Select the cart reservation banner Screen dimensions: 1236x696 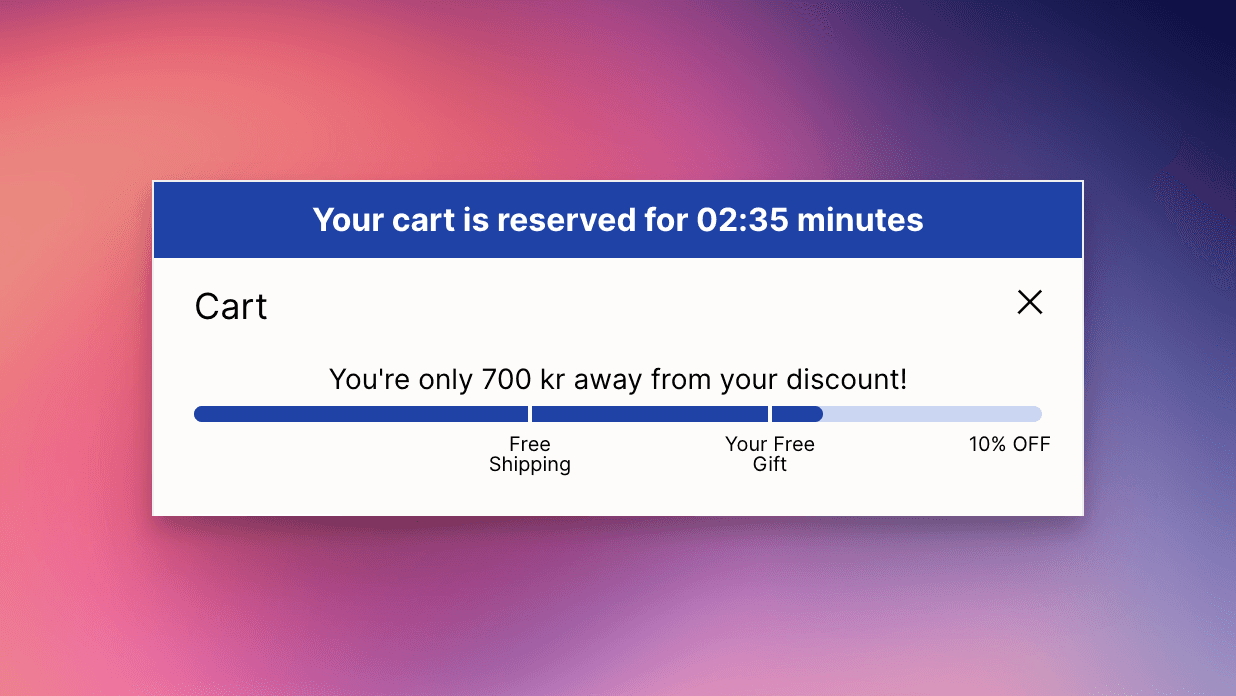click(x=618, y=219)
